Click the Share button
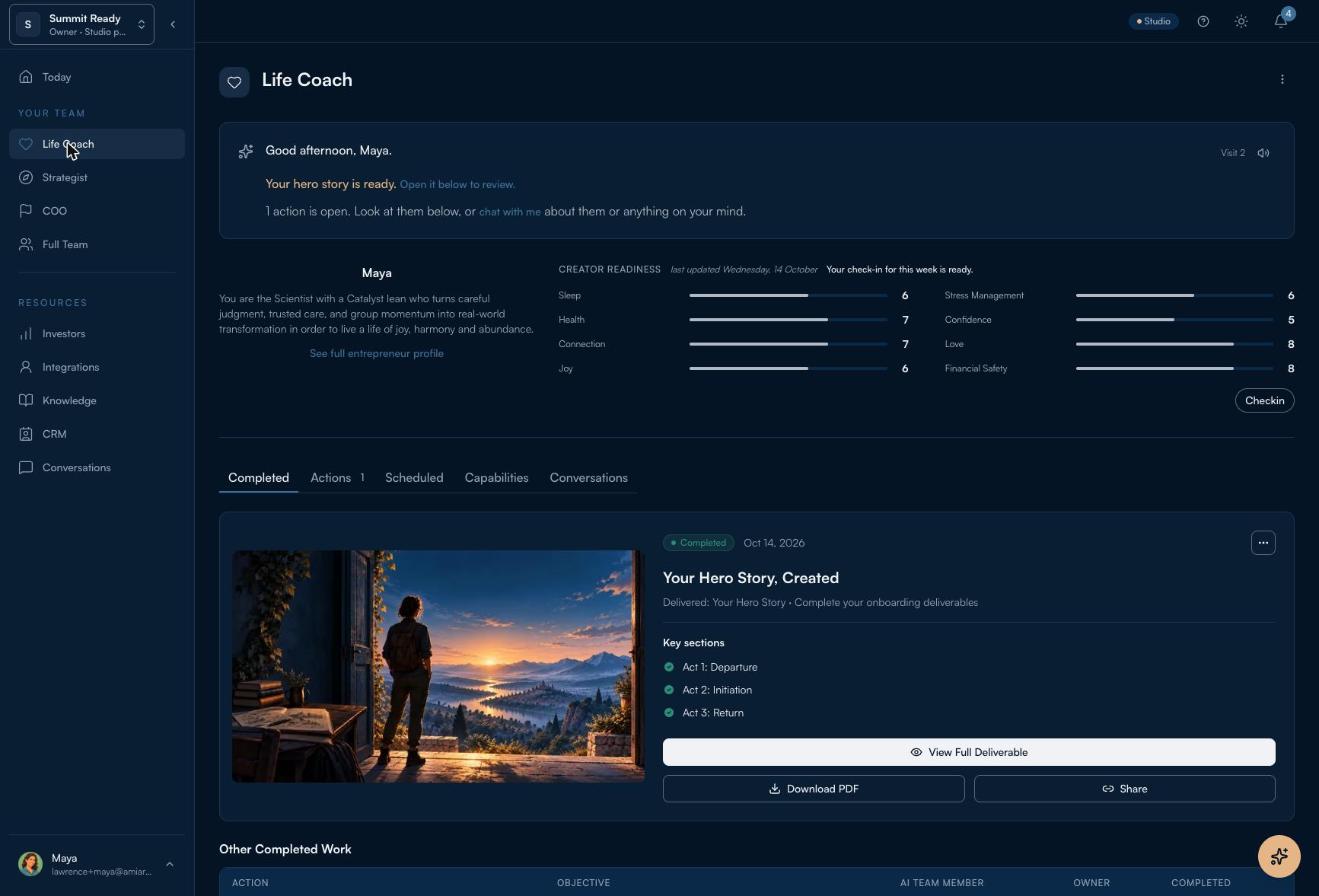Viewport: 1319px width, 896px height. coord(1124,789)
